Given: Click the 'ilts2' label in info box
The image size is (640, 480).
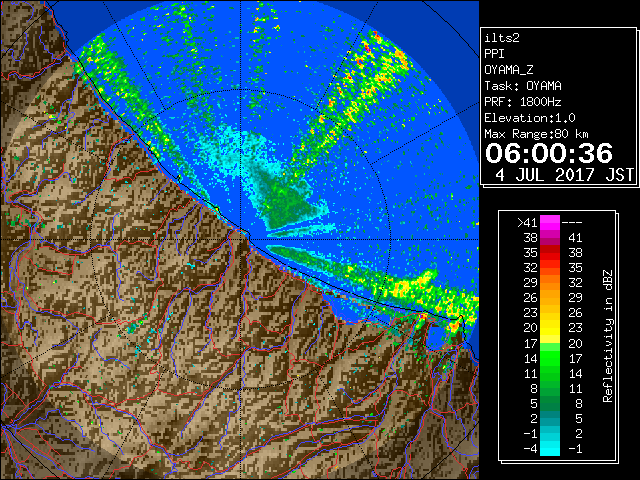Looking at the screenshot, I should pyautogui.click(x=502, y=38).
